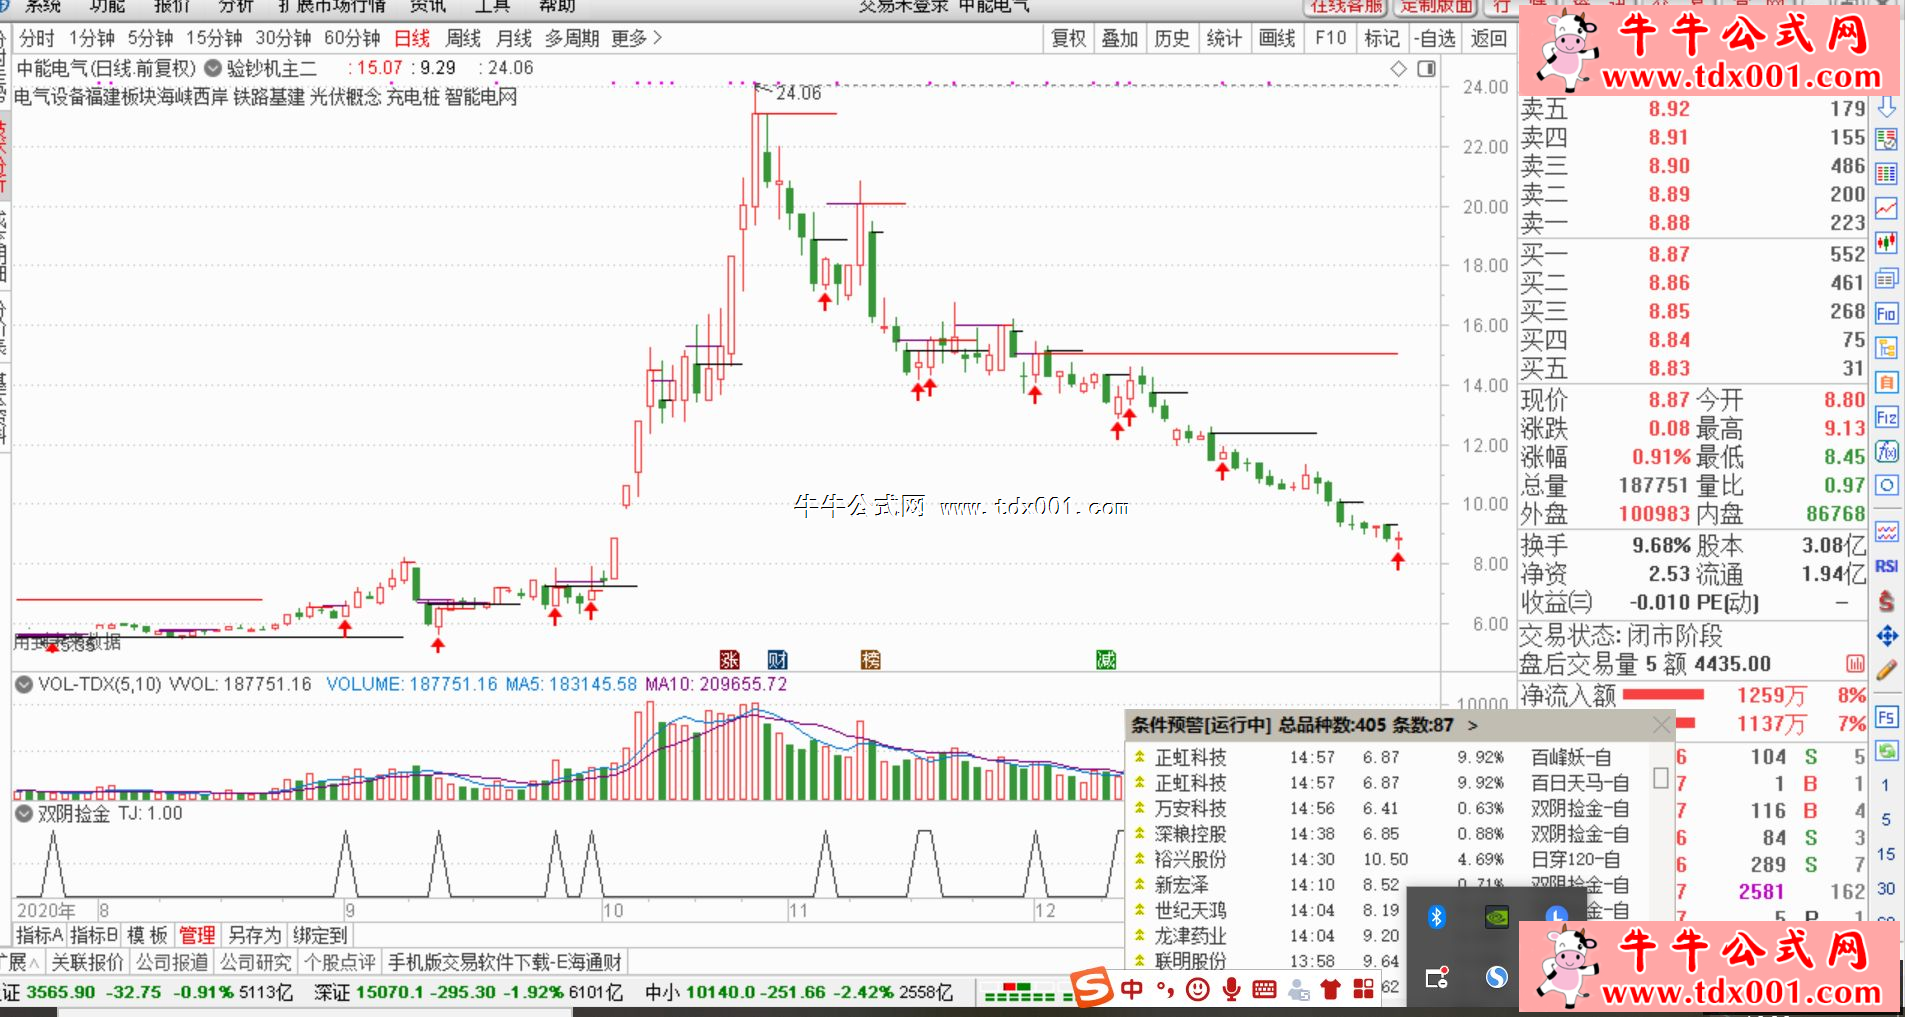The image size is (1905, 1017).
Task: Open the f(x) formula sidebar icon
Action: (x=1886, y=451)
